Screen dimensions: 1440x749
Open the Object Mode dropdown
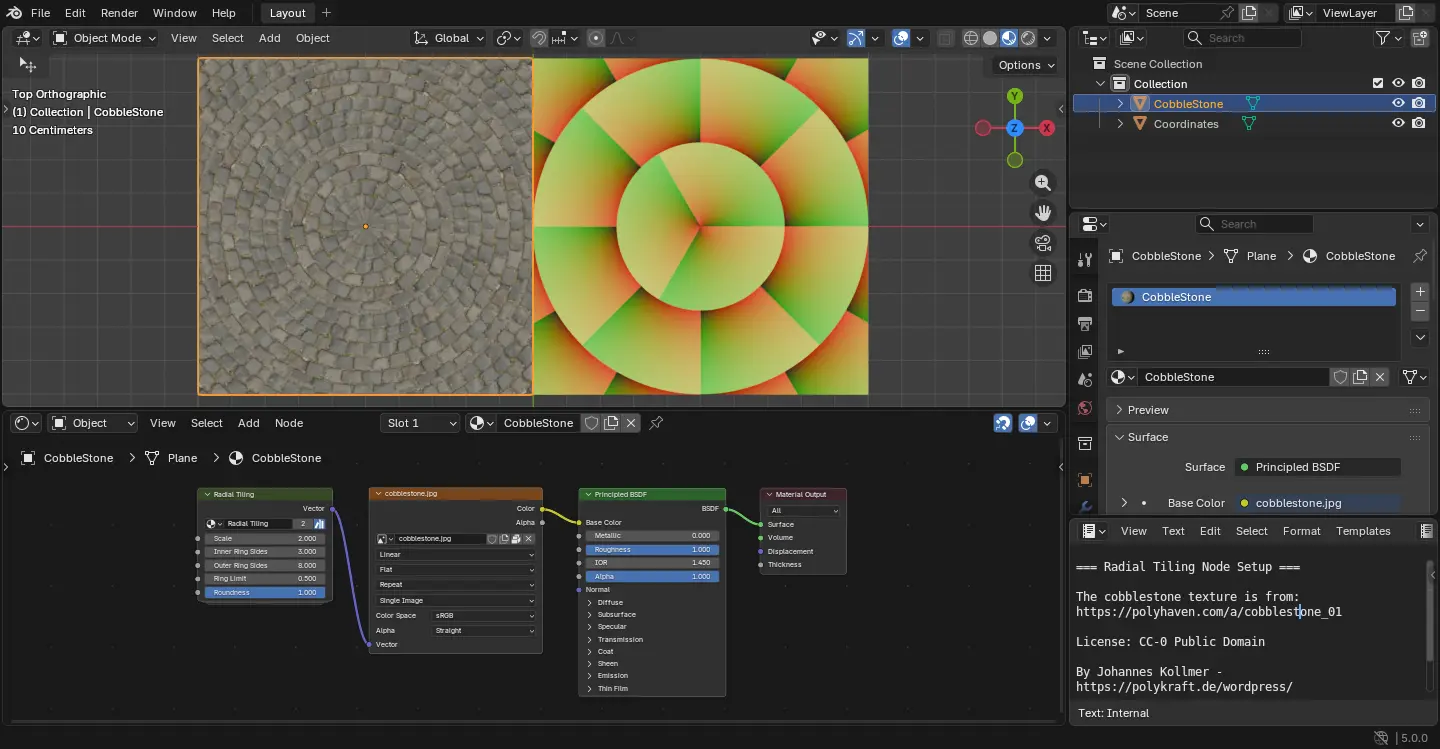point(105,38)
